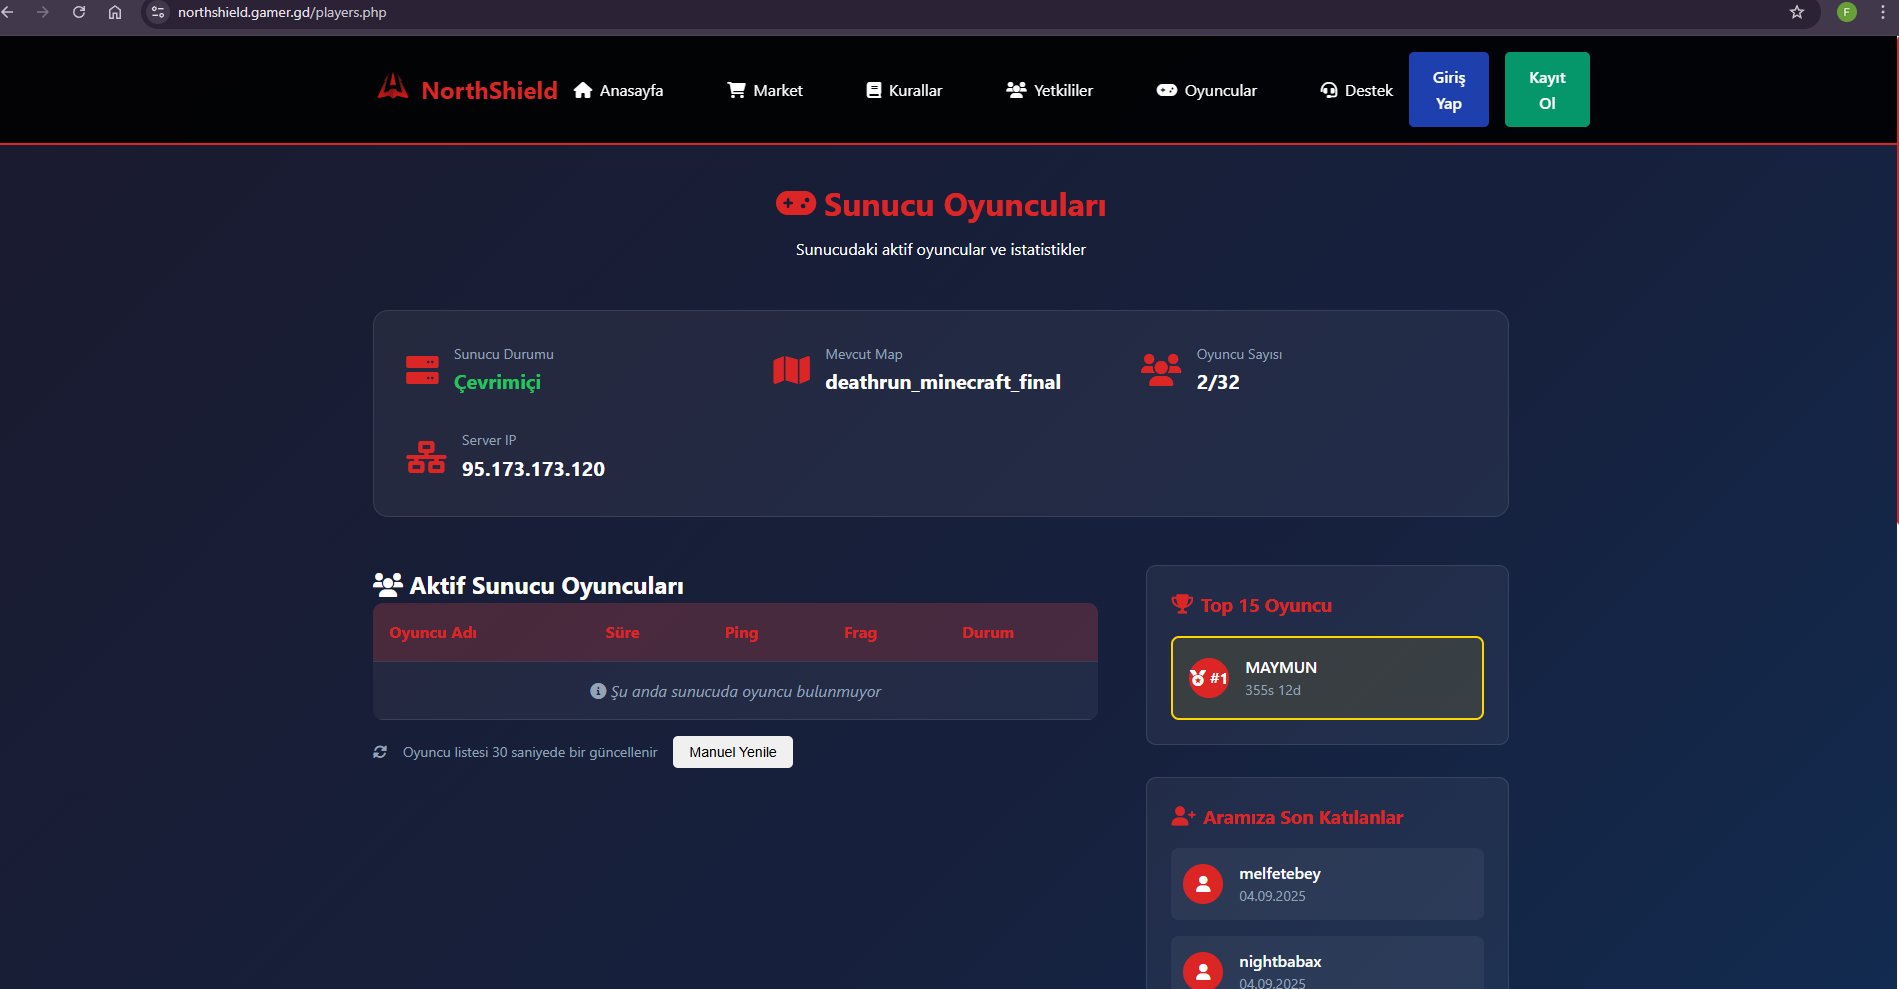This screenshot has width=1899, height=989.
Task: Click the Çevrimiçi status text
Action: pyautogui.click(x=497, y=382)
